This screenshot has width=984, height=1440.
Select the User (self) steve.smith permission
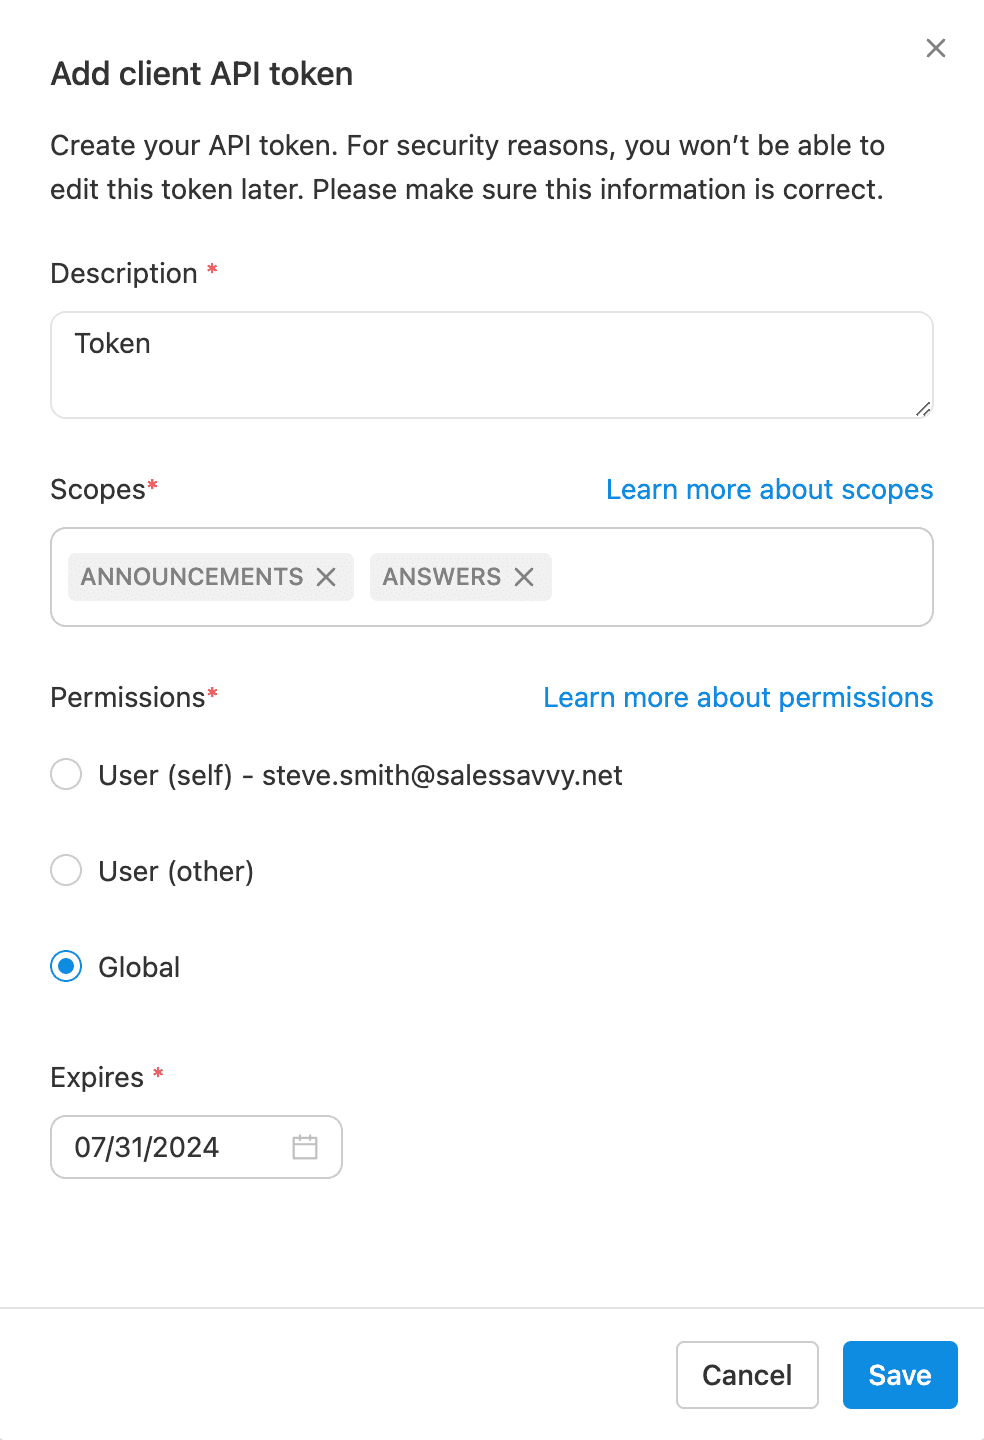(65, 774)
